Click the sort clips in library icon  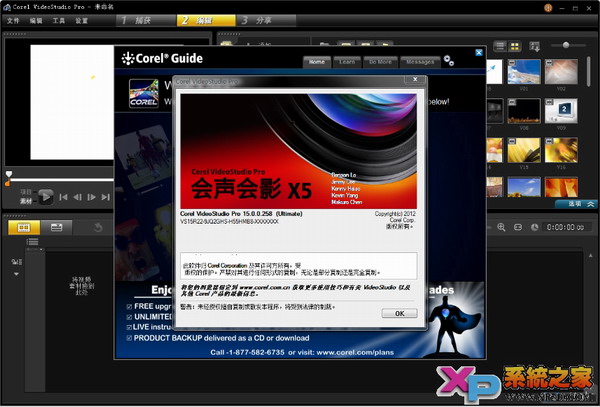click(535, 47)
